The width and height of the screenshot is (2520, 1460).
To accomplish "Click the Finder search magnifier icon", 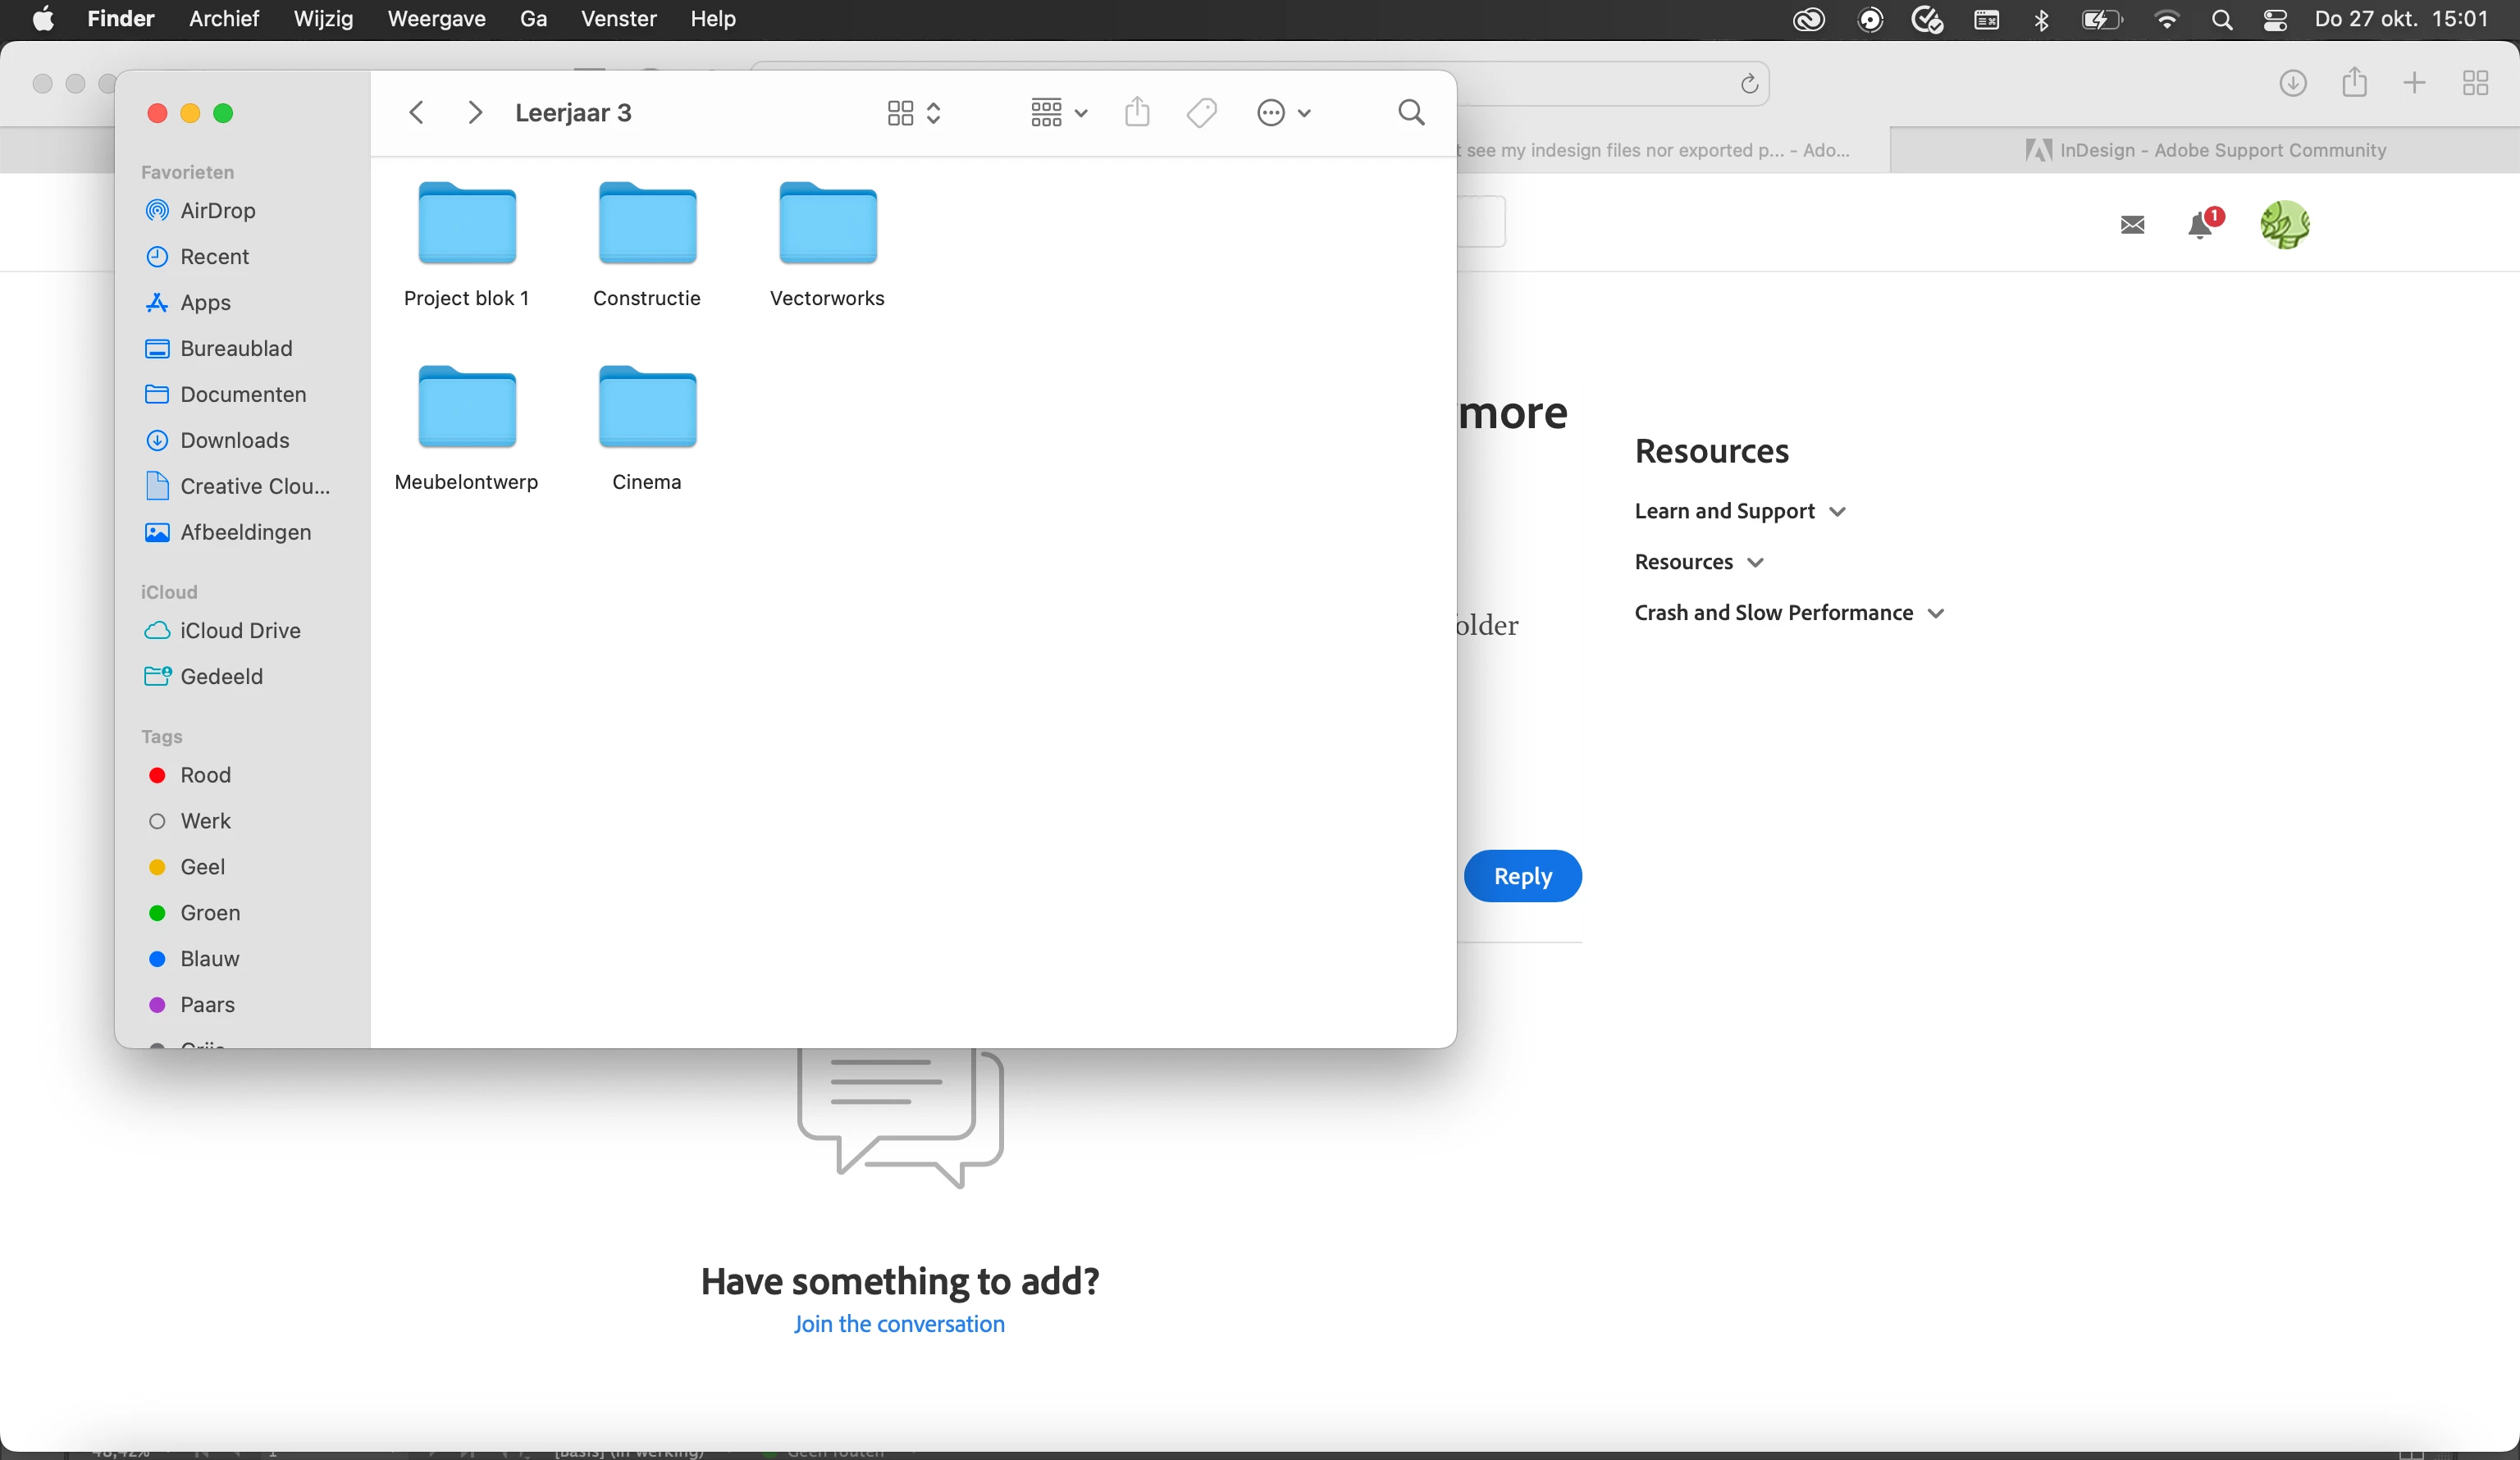I will coord(1411,113).
